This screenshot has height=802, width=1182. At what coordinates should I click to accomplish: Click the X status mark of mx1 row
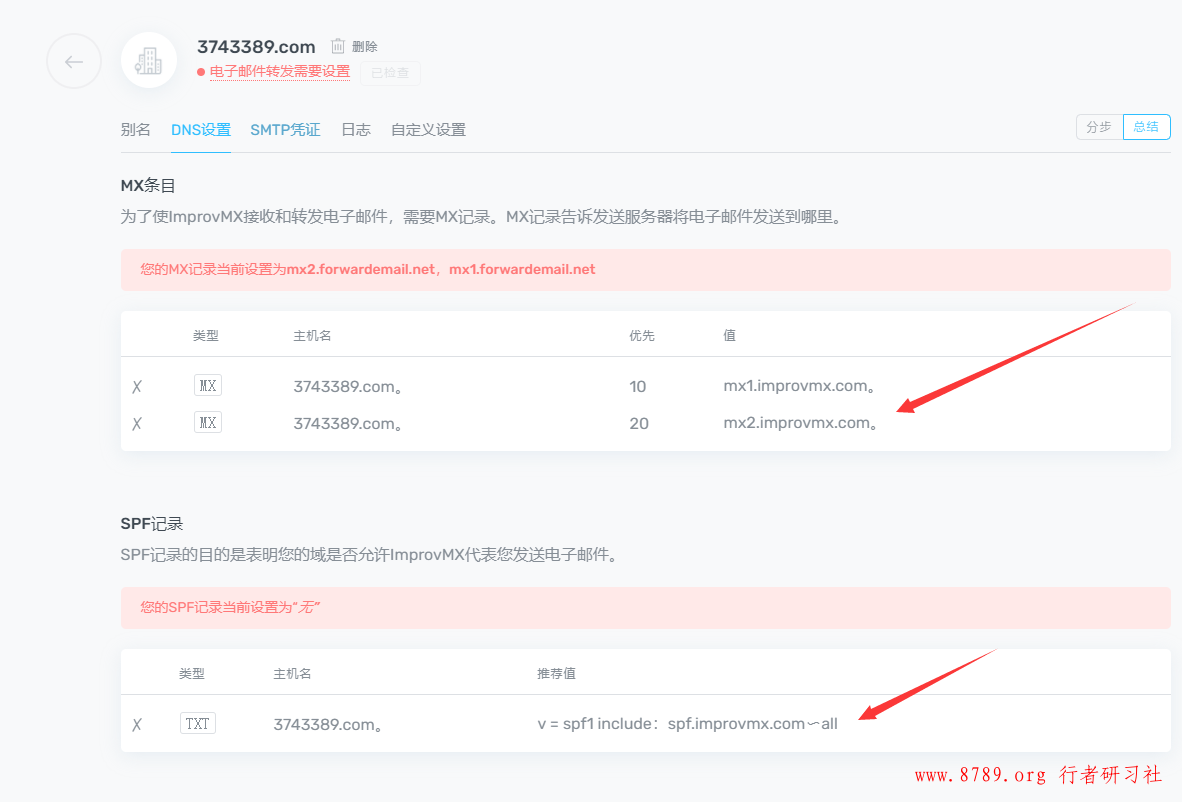pyautogui.click(x=136, y=387)
